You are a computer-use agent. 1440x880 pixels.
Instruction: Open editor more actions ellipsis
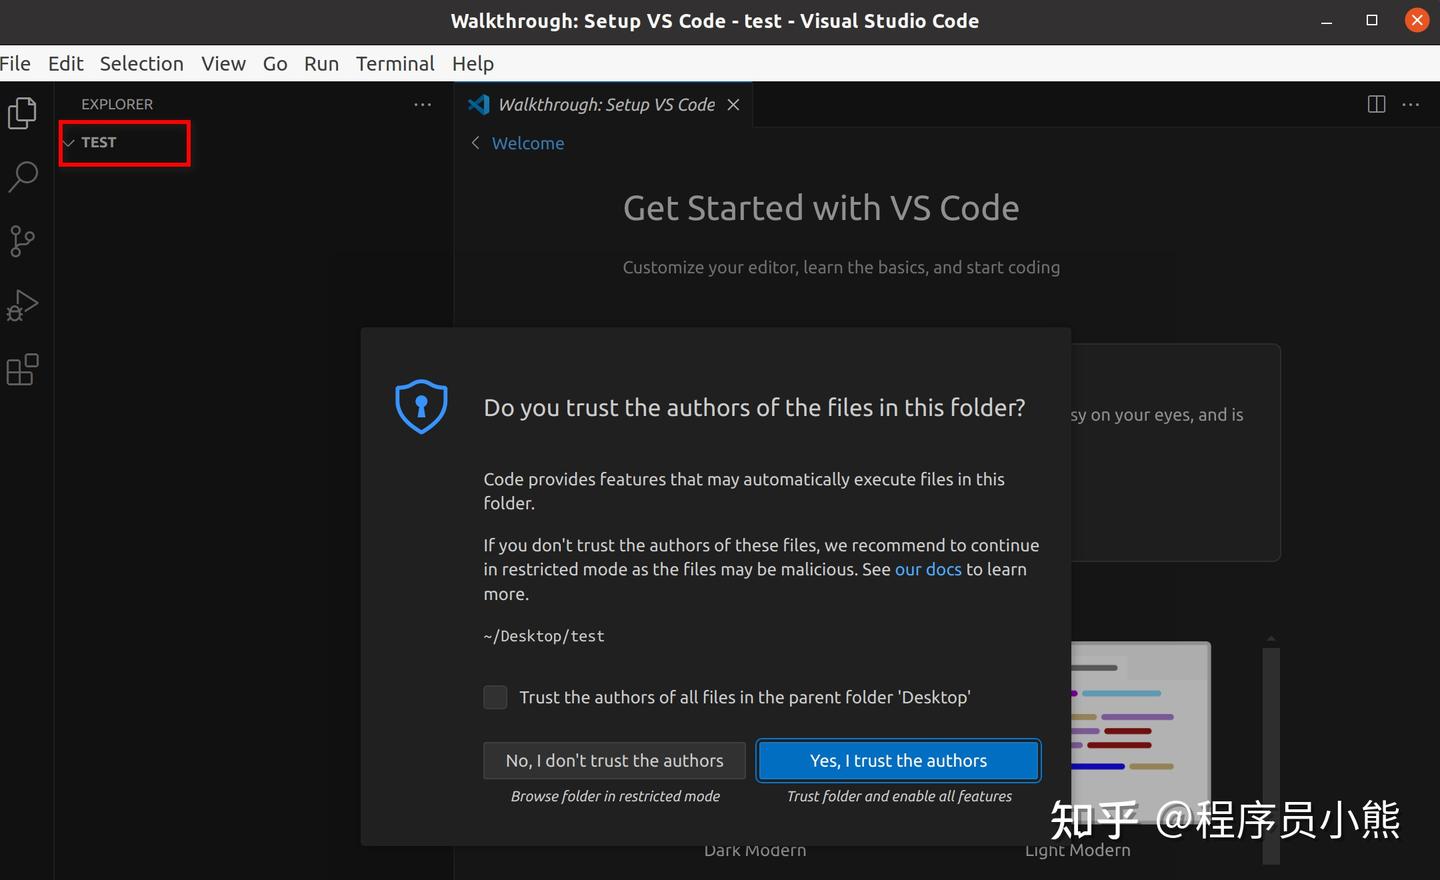click(1411, 104)
